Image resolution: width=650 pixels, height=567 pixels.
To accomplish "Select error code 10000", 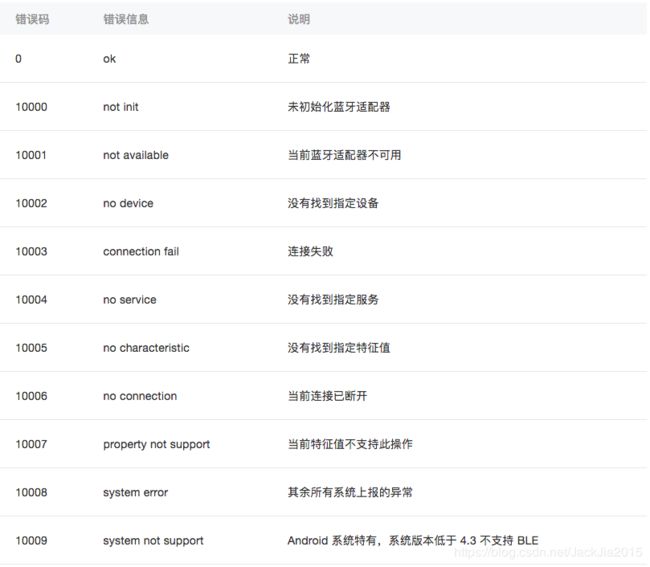I will coord(32,107).
